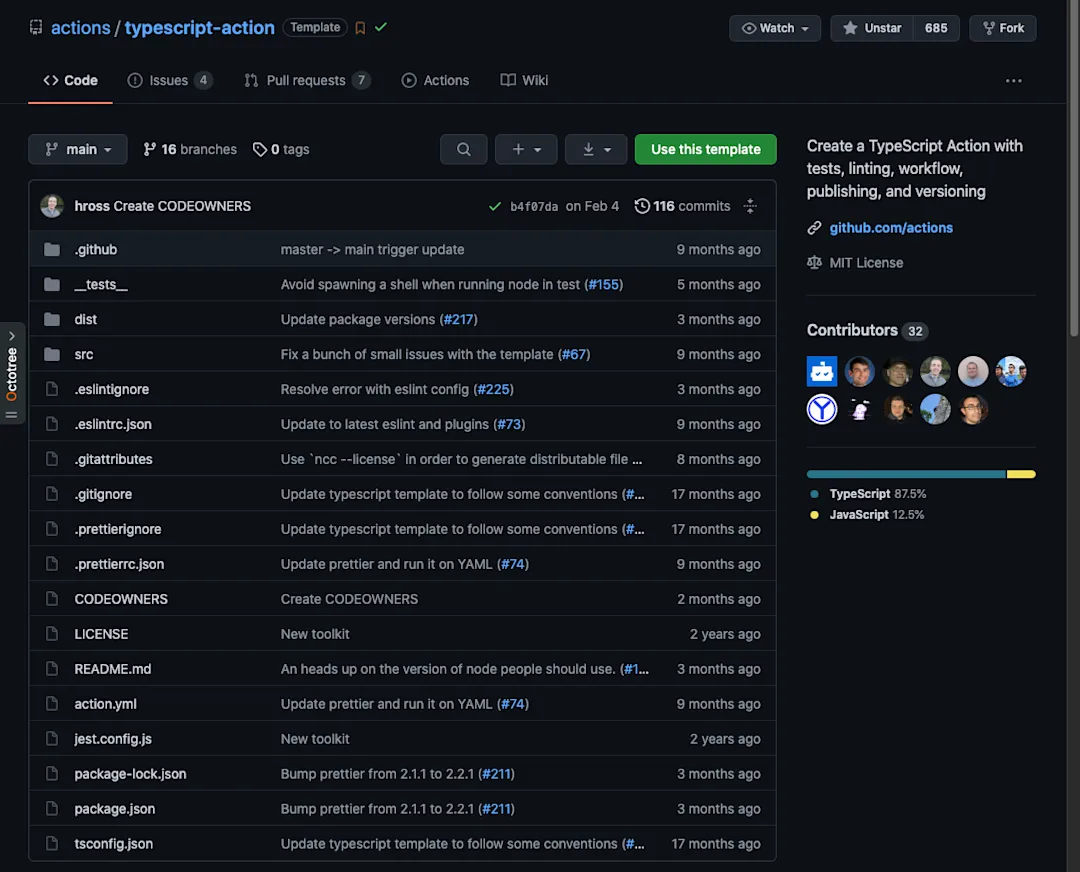1080x872 pixels.
Task: Open the commit diff split icon
Action: pyautogui.click(x=750, y=206)
